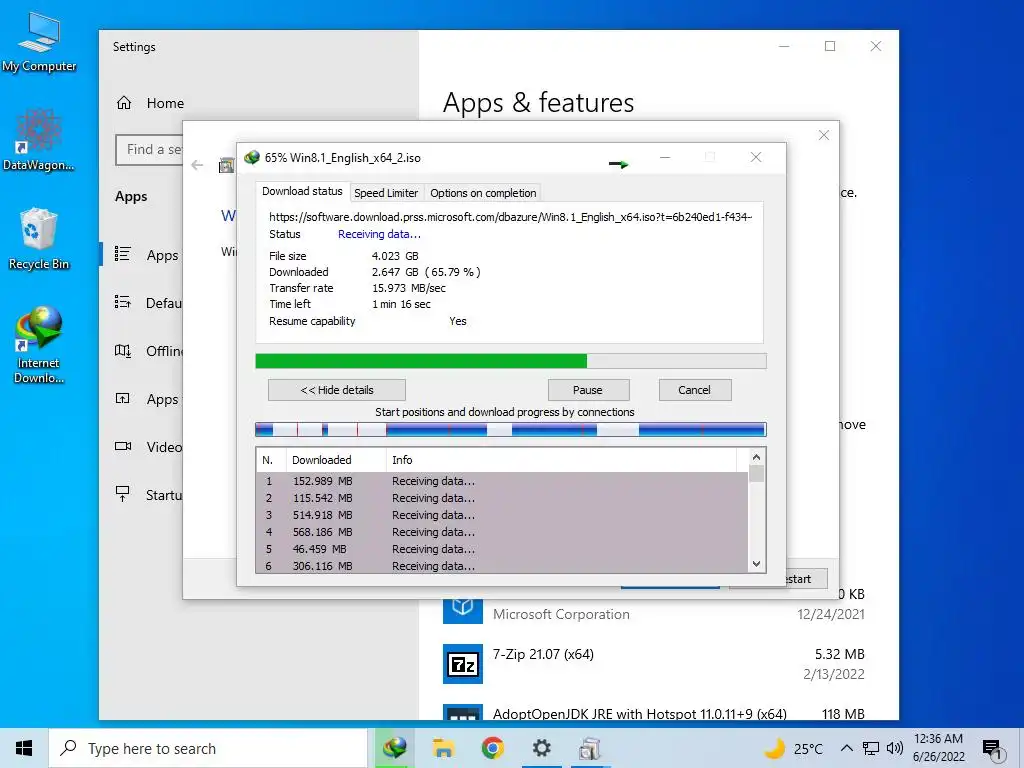Click the Find a setting search box
The image size is (1024, 768).
point(150,150)
